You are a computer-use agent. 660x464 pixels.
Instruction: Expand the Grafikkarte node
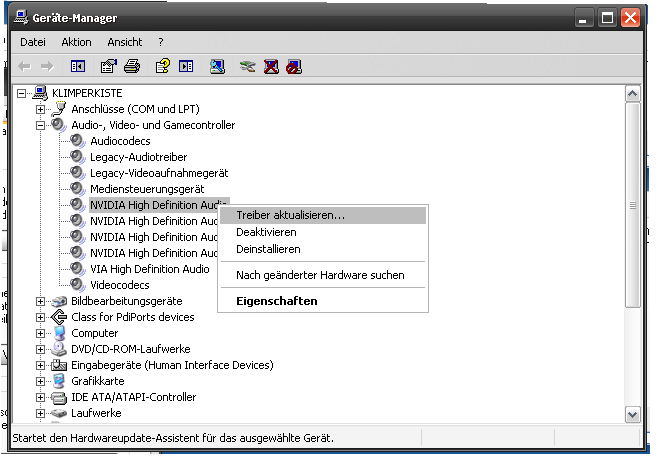40,381
